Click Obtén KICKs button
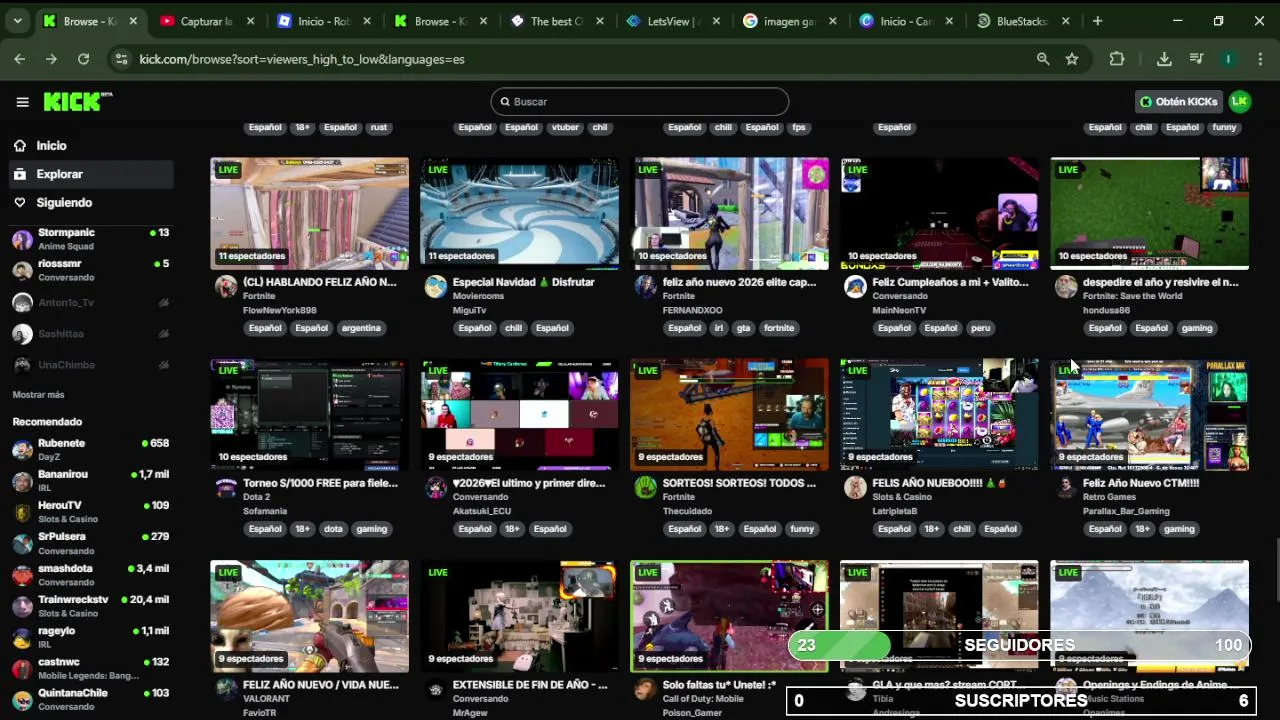The width and height of the screenshot is (1280, 720). coord(1179,101)
